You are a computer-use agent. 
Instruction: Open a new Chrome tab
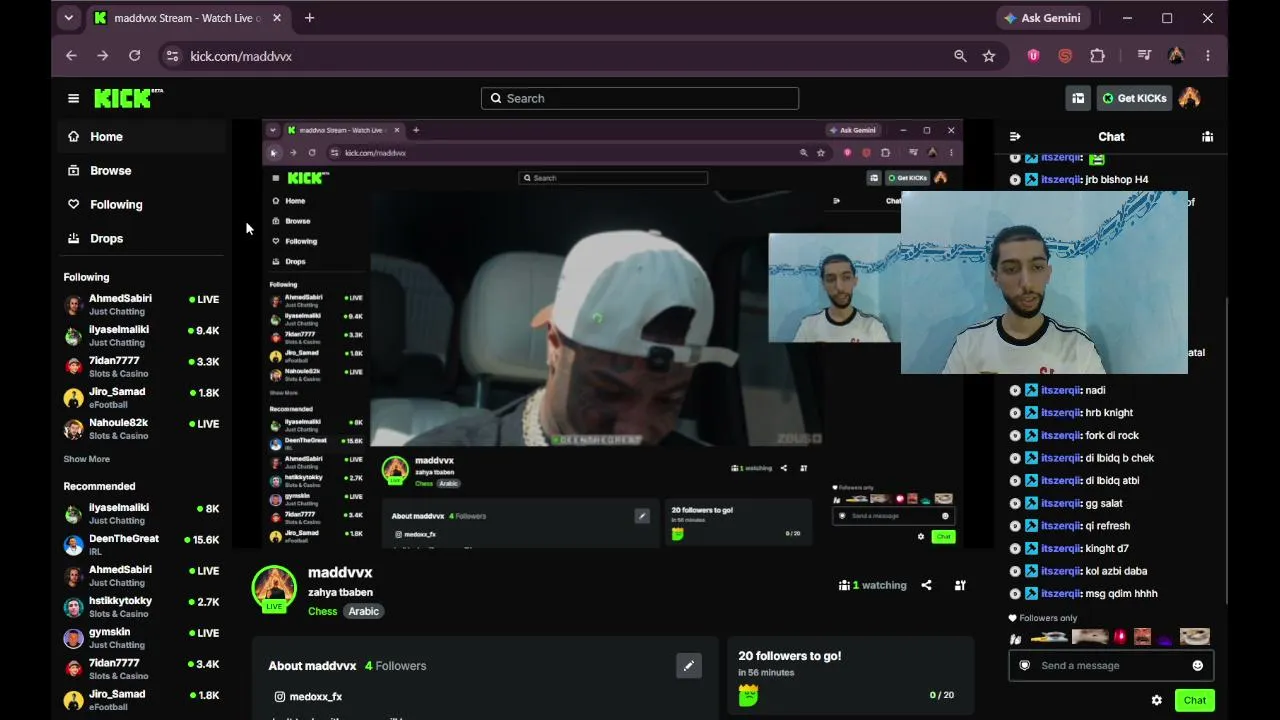pyautogui.click(x=309, y=18)
